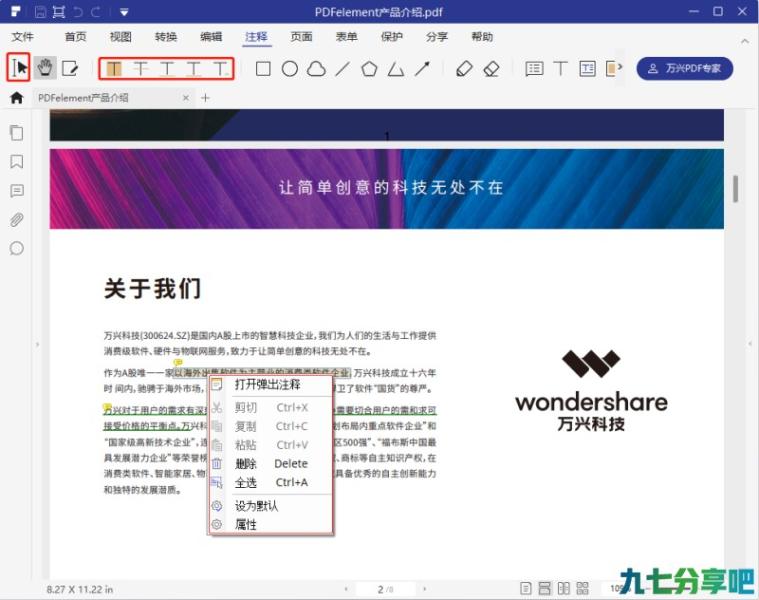Expand the right side panel arrow
The height and width of the screenshot is (600, 759).
750,344
